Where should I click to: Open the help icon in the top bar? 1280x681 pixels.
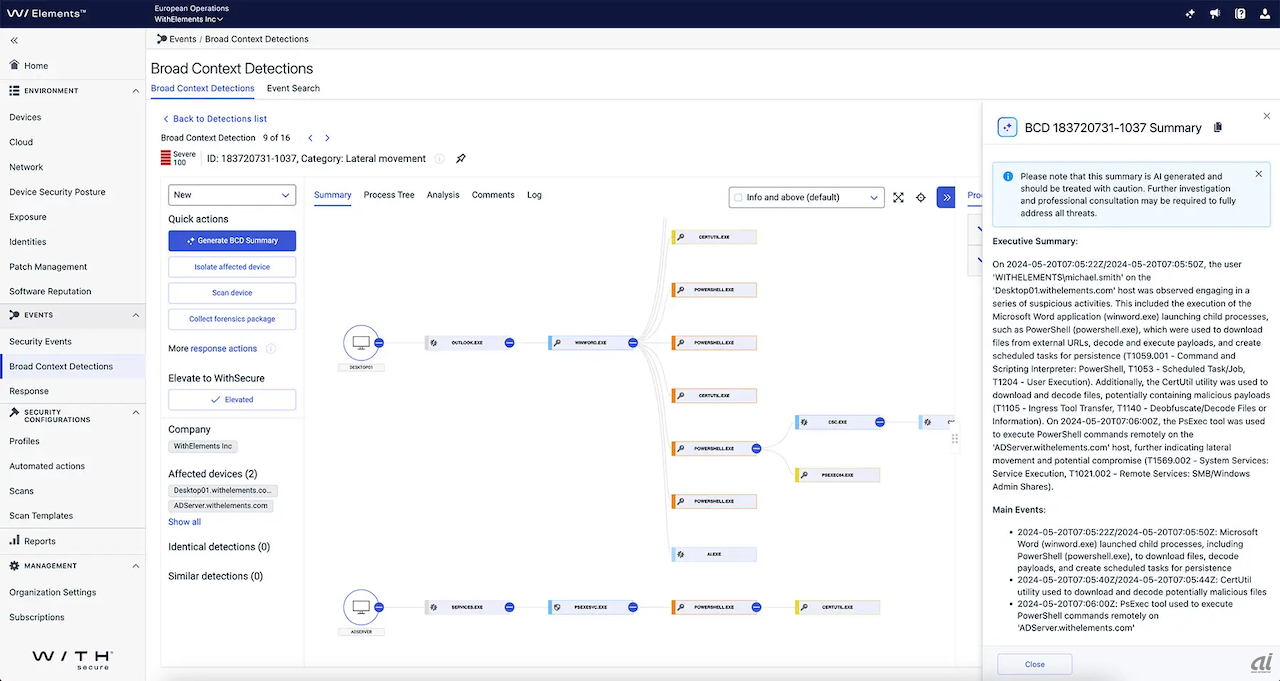(x=1240, y=14)
